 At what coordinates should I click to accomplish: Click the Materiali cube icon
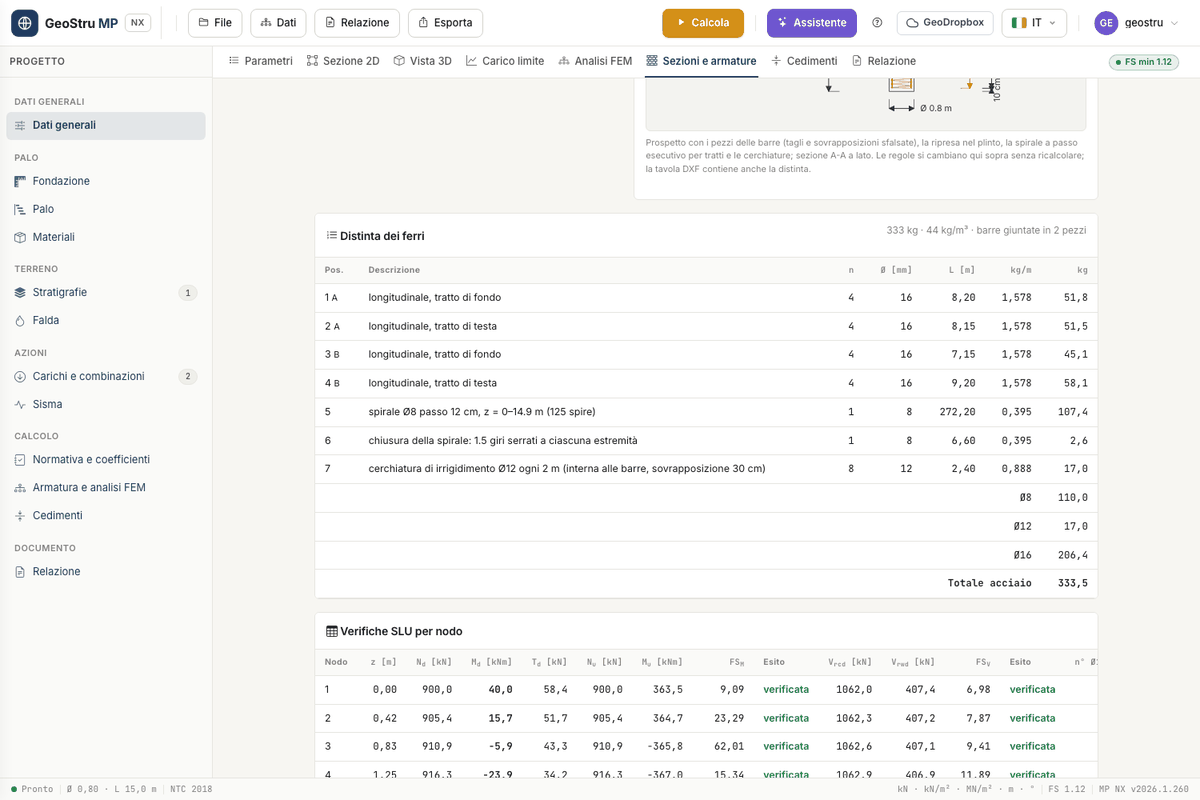click(x=20, y=237)
